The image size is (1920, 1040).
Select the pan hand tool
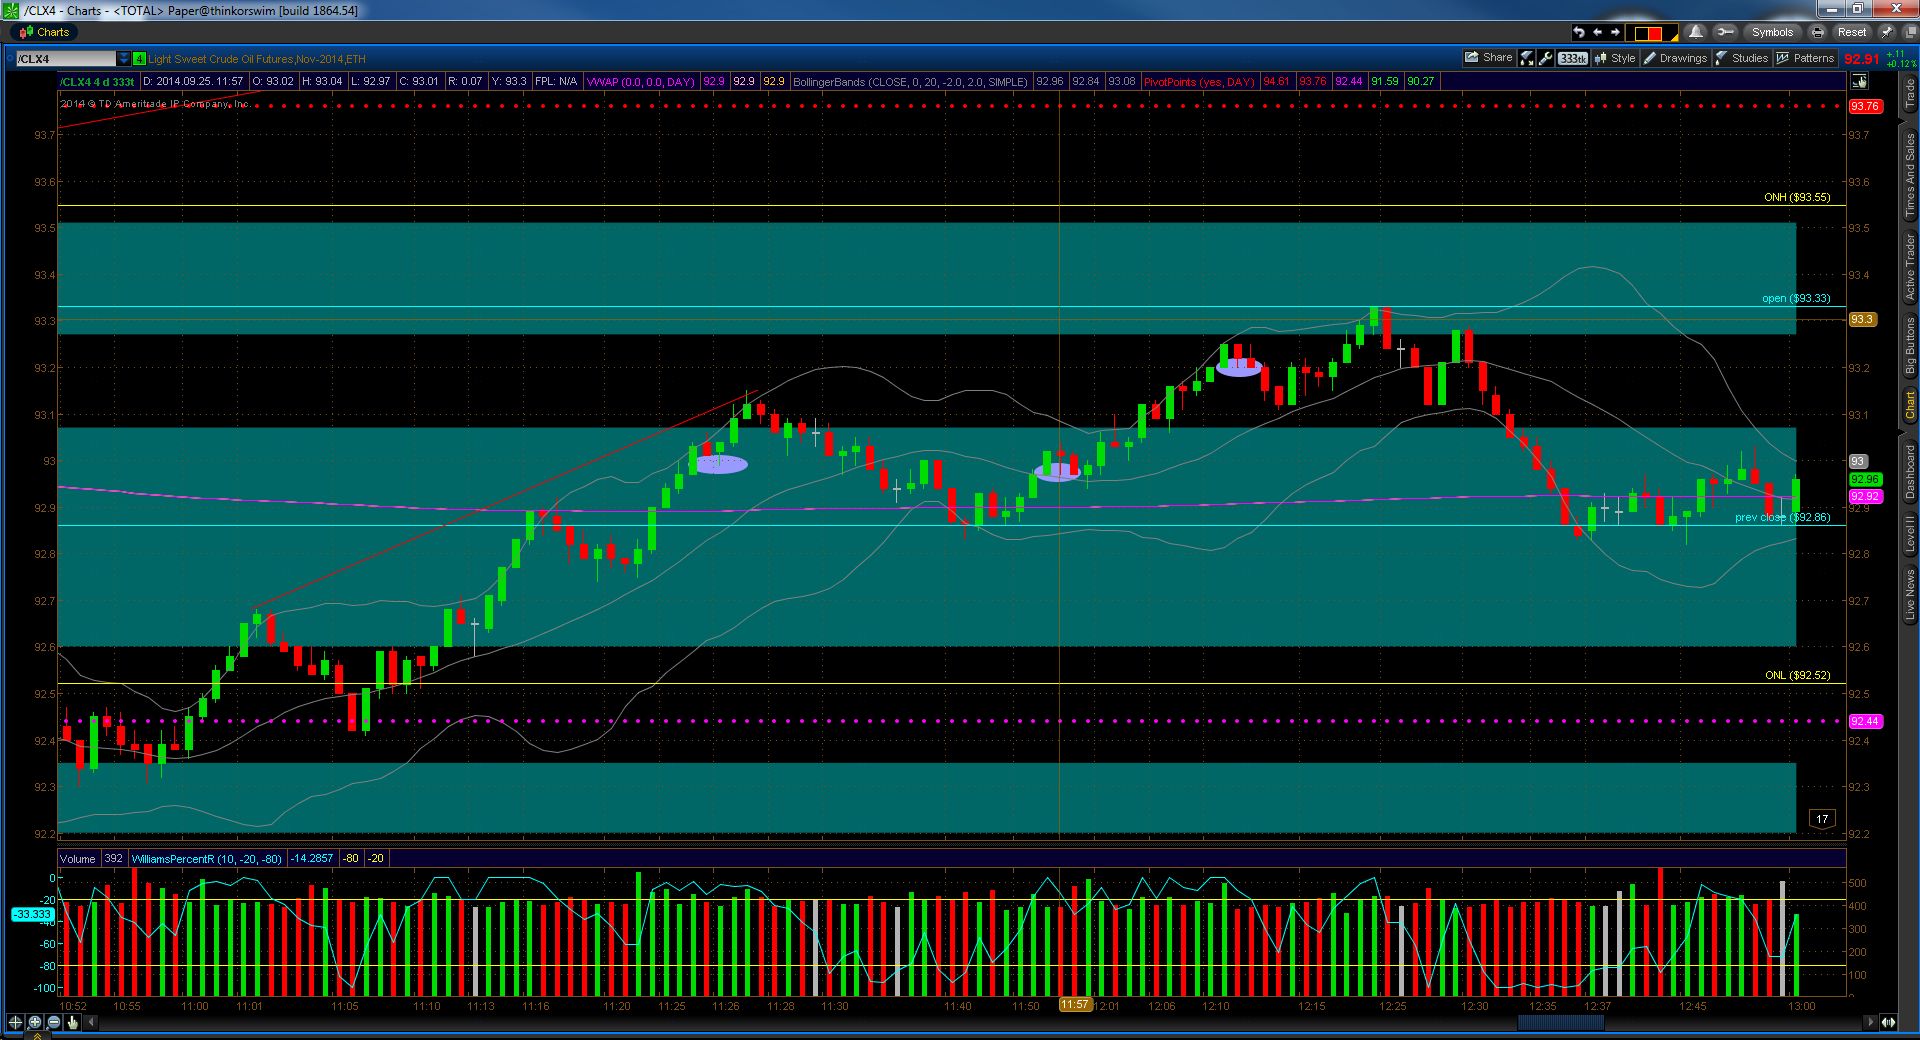[73, 1022]
